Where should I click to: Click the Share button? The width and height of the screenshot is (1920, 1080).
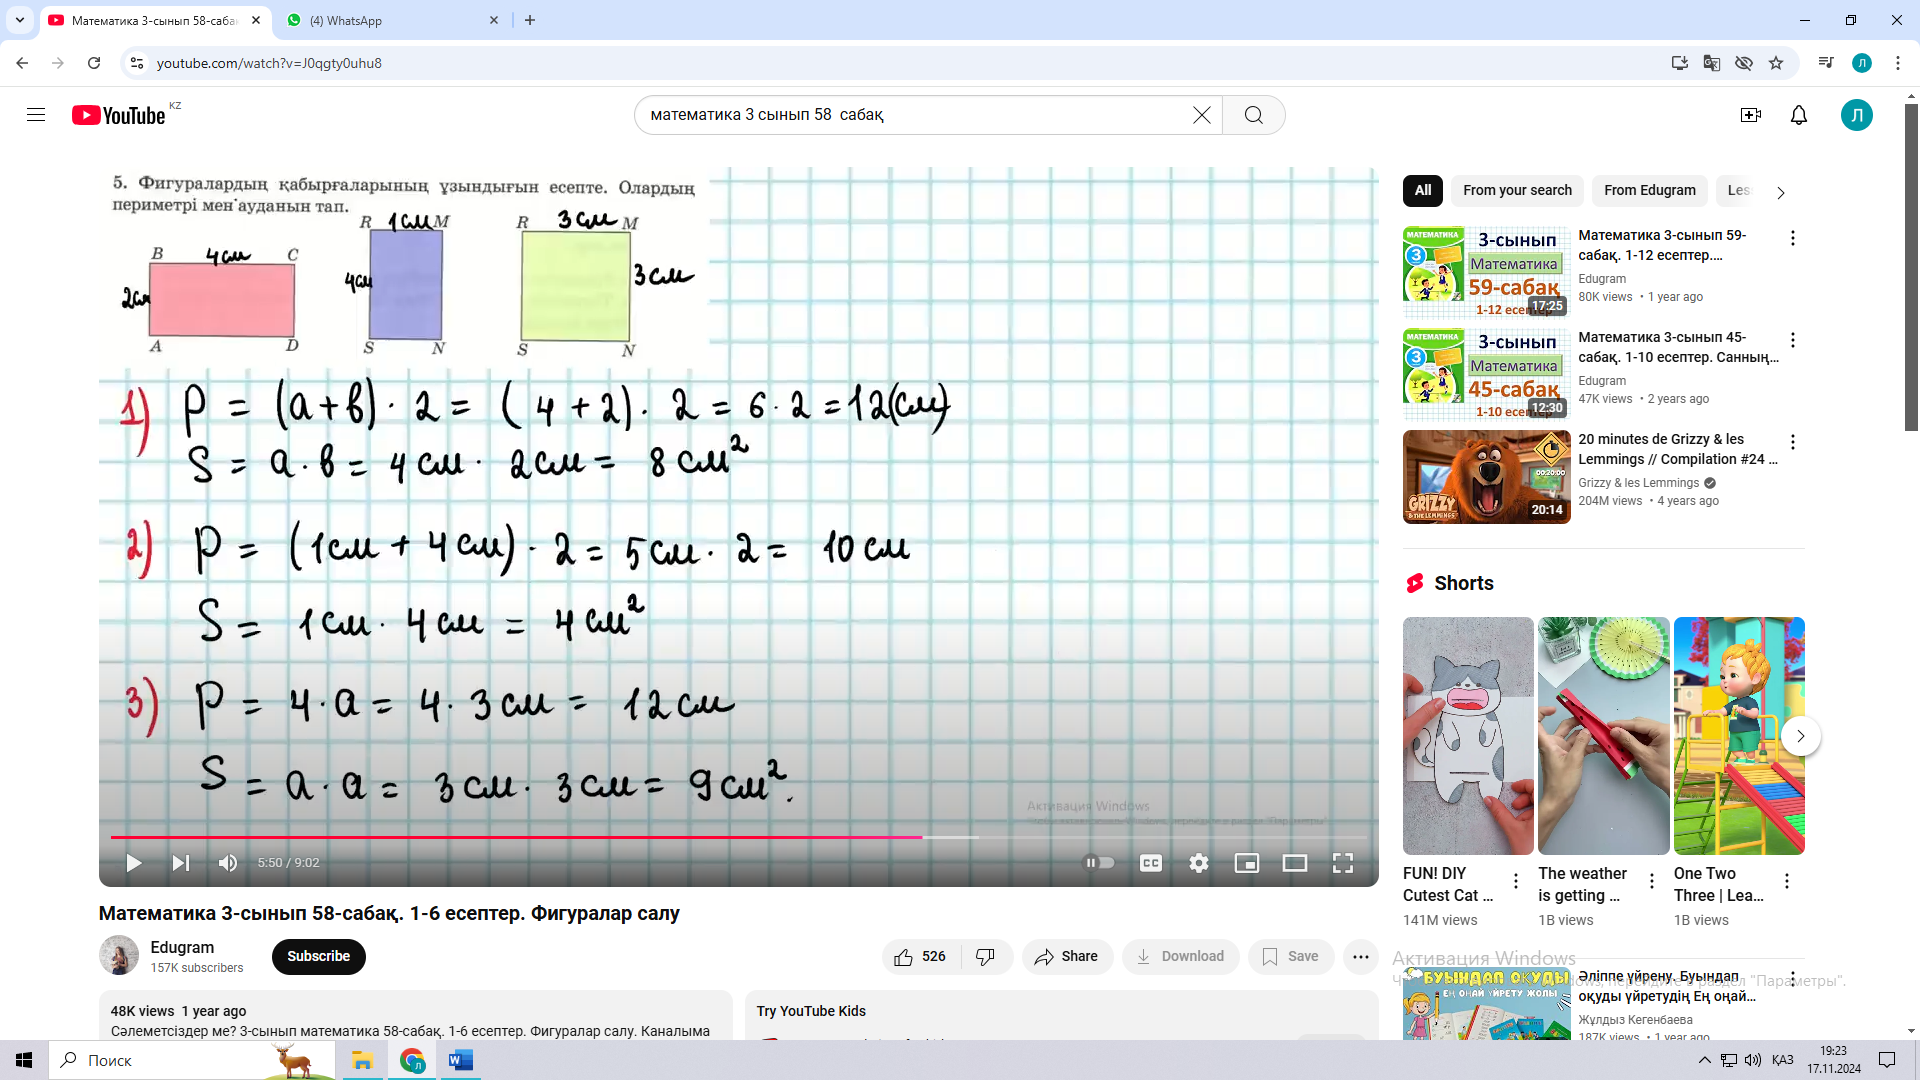point(1066,957)
